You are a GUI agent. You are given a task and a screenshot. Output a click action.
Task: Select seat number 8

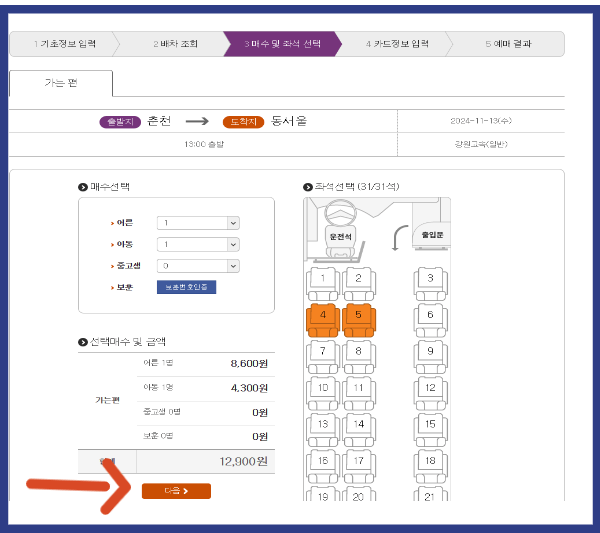pyautogui.click(x=359, y=357)
